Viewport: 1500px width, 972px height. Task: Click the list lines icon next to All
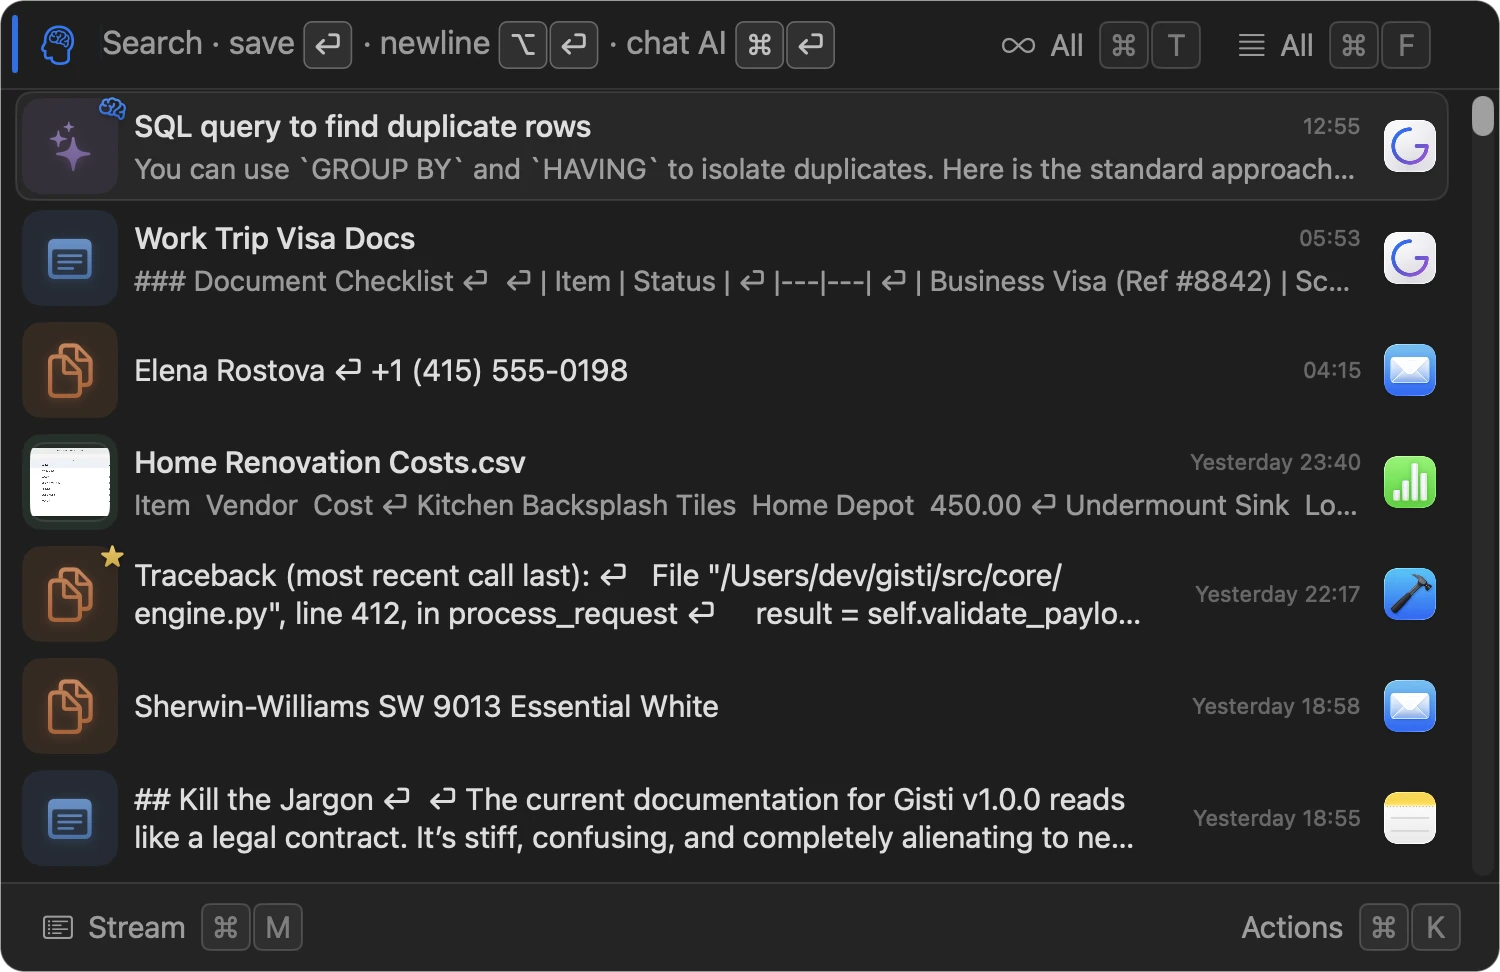coord(1251,45)
